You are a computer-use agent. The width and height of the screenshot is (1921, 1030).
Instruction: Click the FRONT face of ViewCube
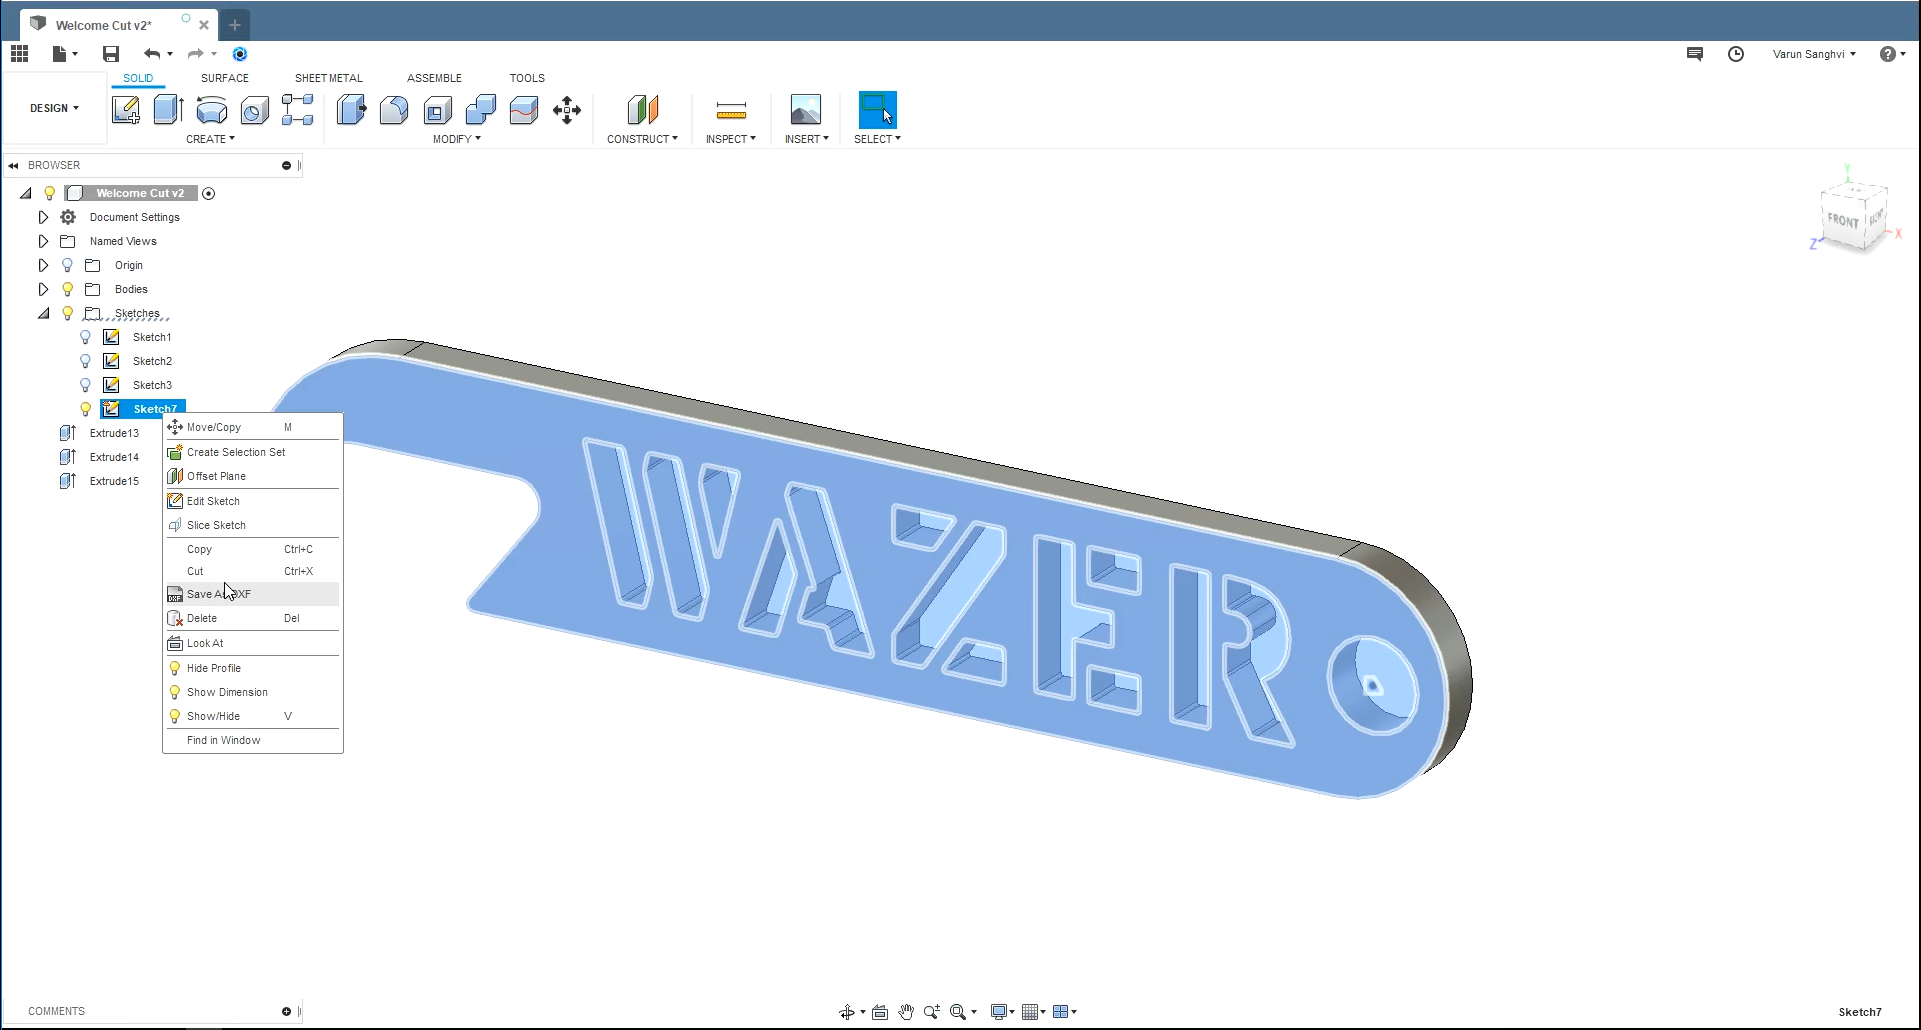tap(1843, 221)
